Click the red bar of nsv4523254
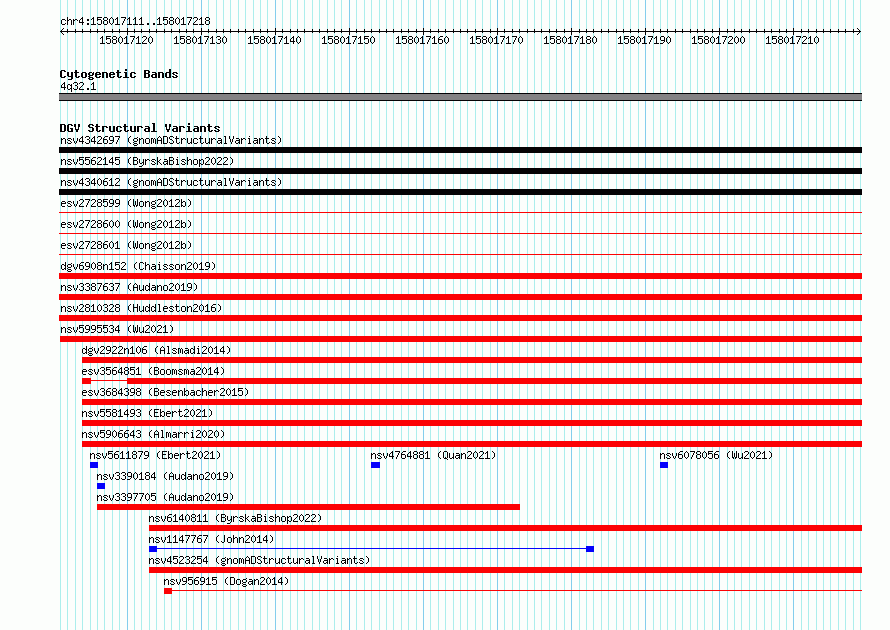This screenshot has width=890, height=630. click(505, 570)
